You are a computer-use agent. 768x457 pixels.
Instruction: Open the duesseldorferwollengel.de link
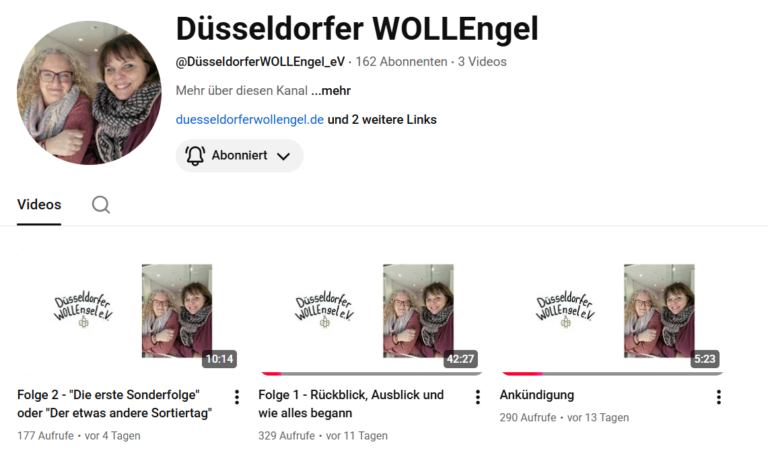[x=250, y=120]
